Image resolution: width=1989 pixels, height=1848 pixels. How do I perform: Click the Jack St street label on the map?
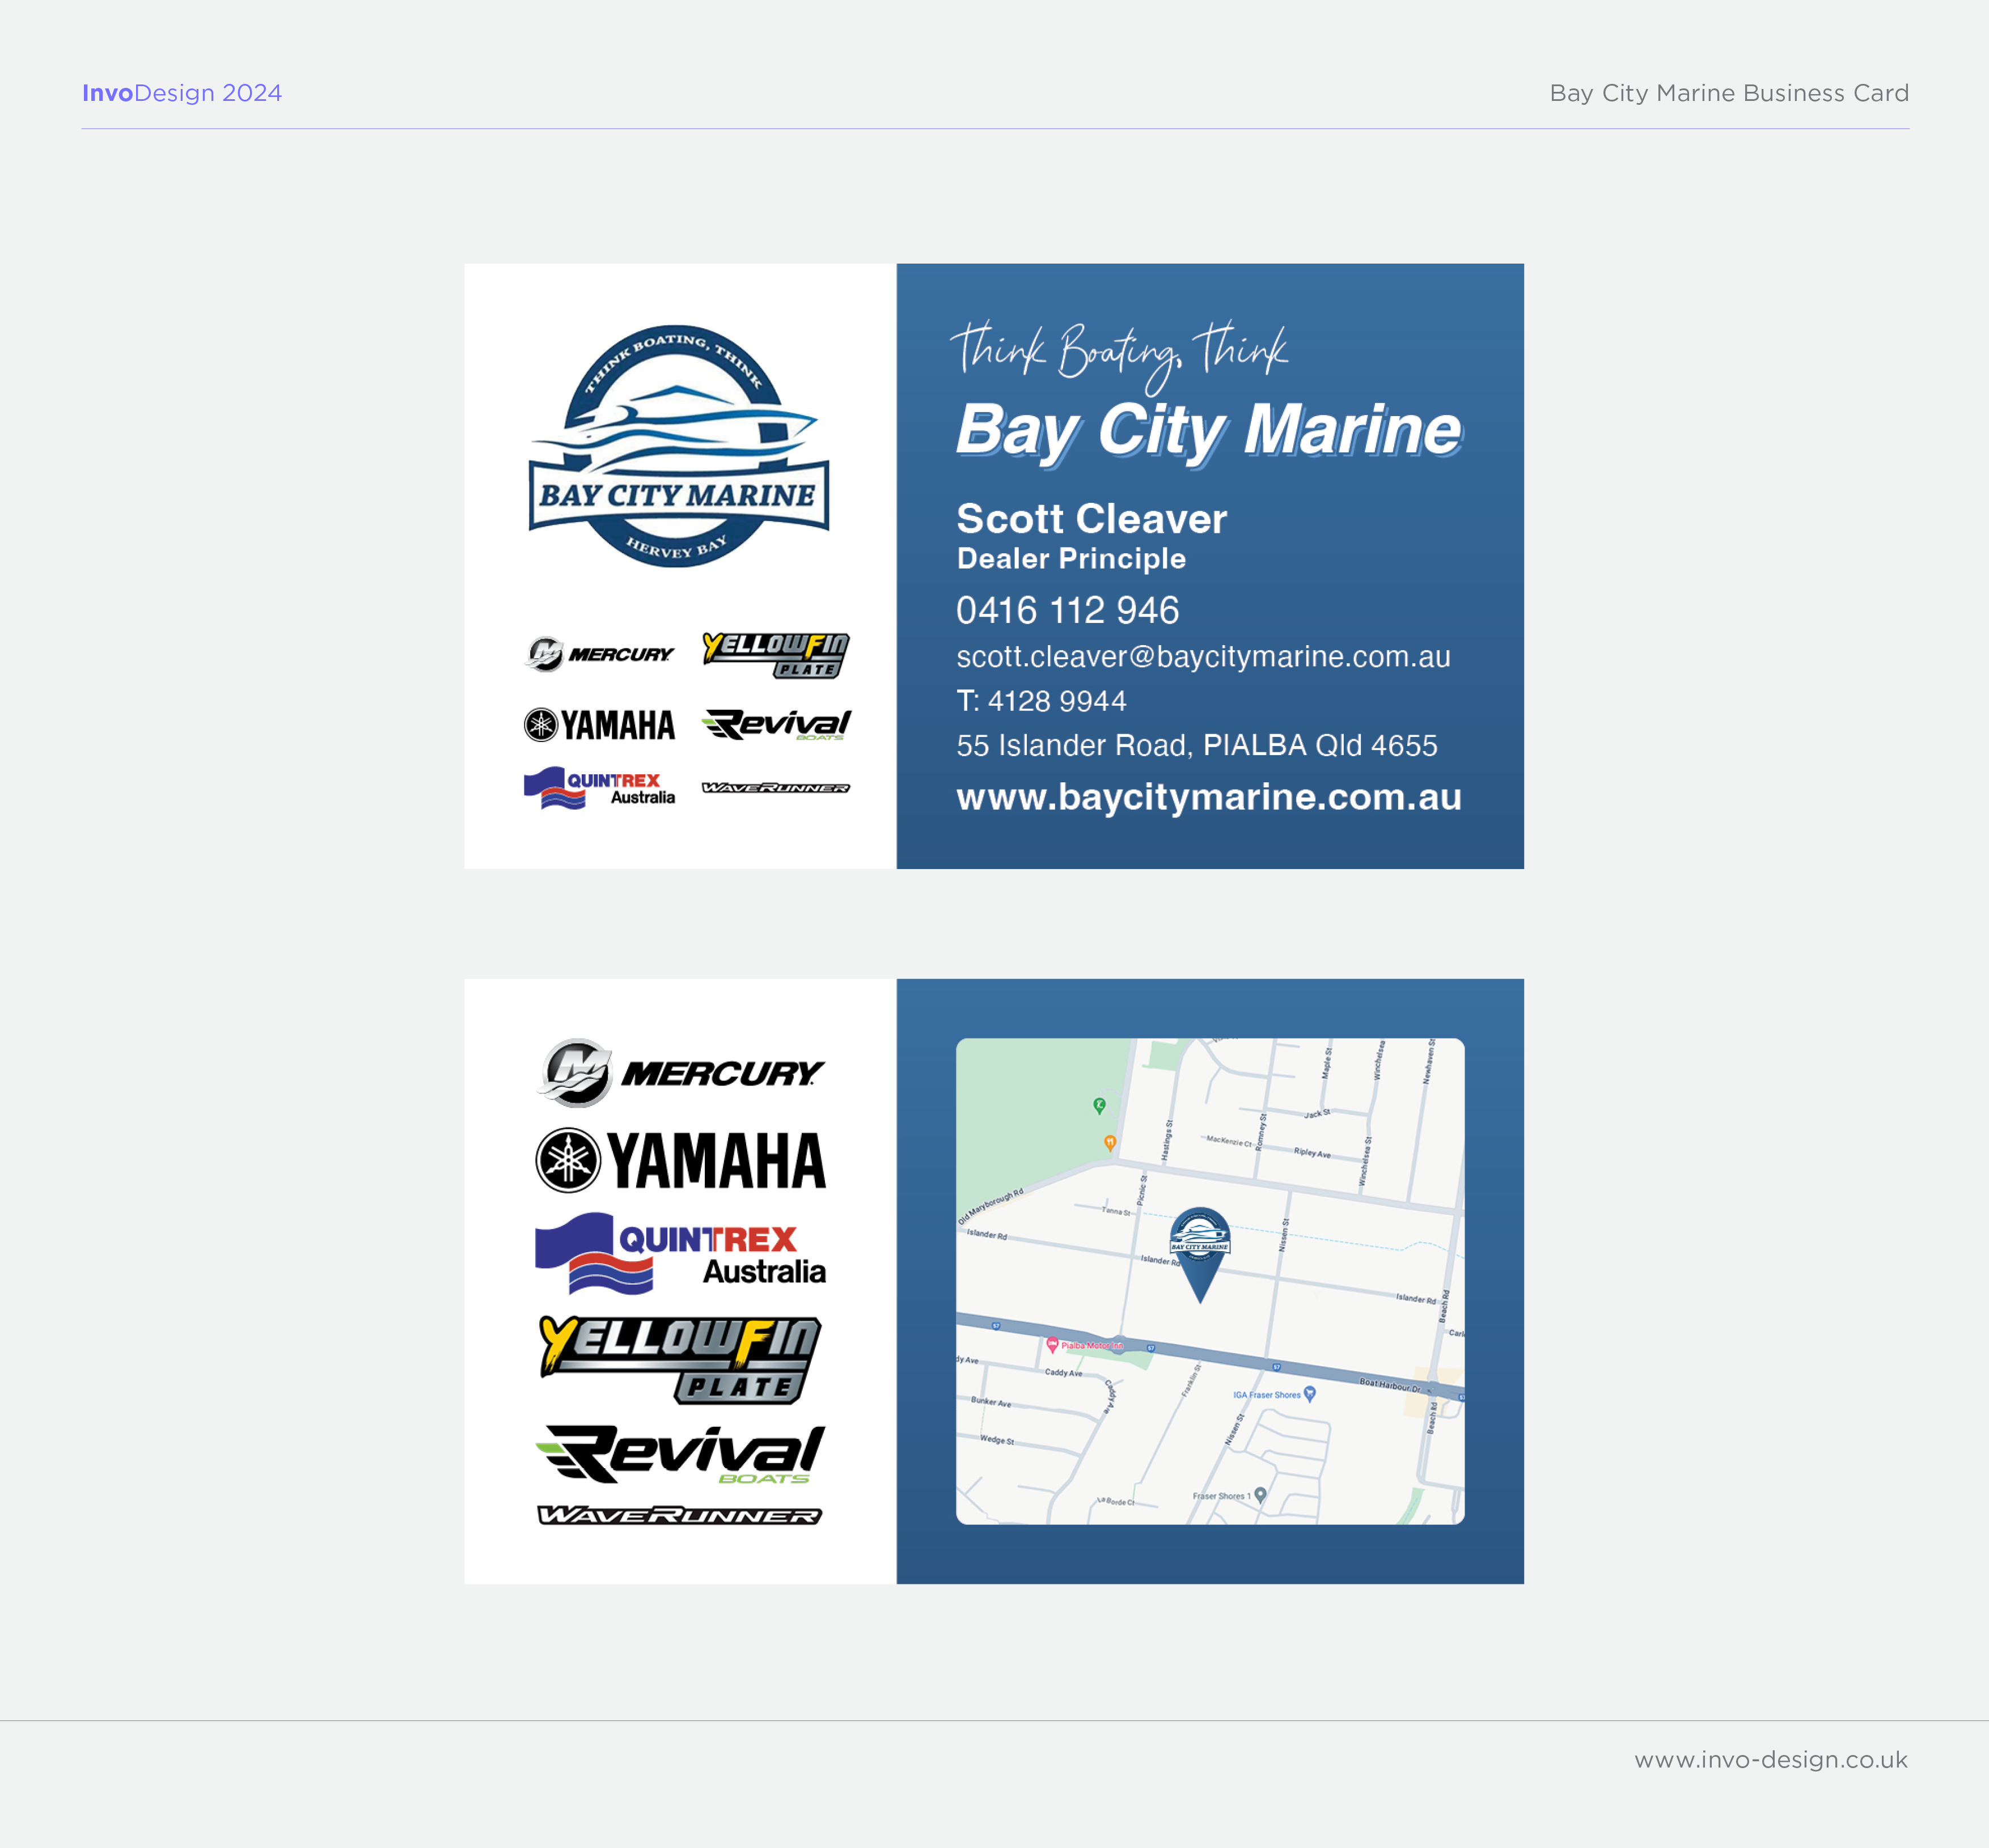coord(1317,1113)
